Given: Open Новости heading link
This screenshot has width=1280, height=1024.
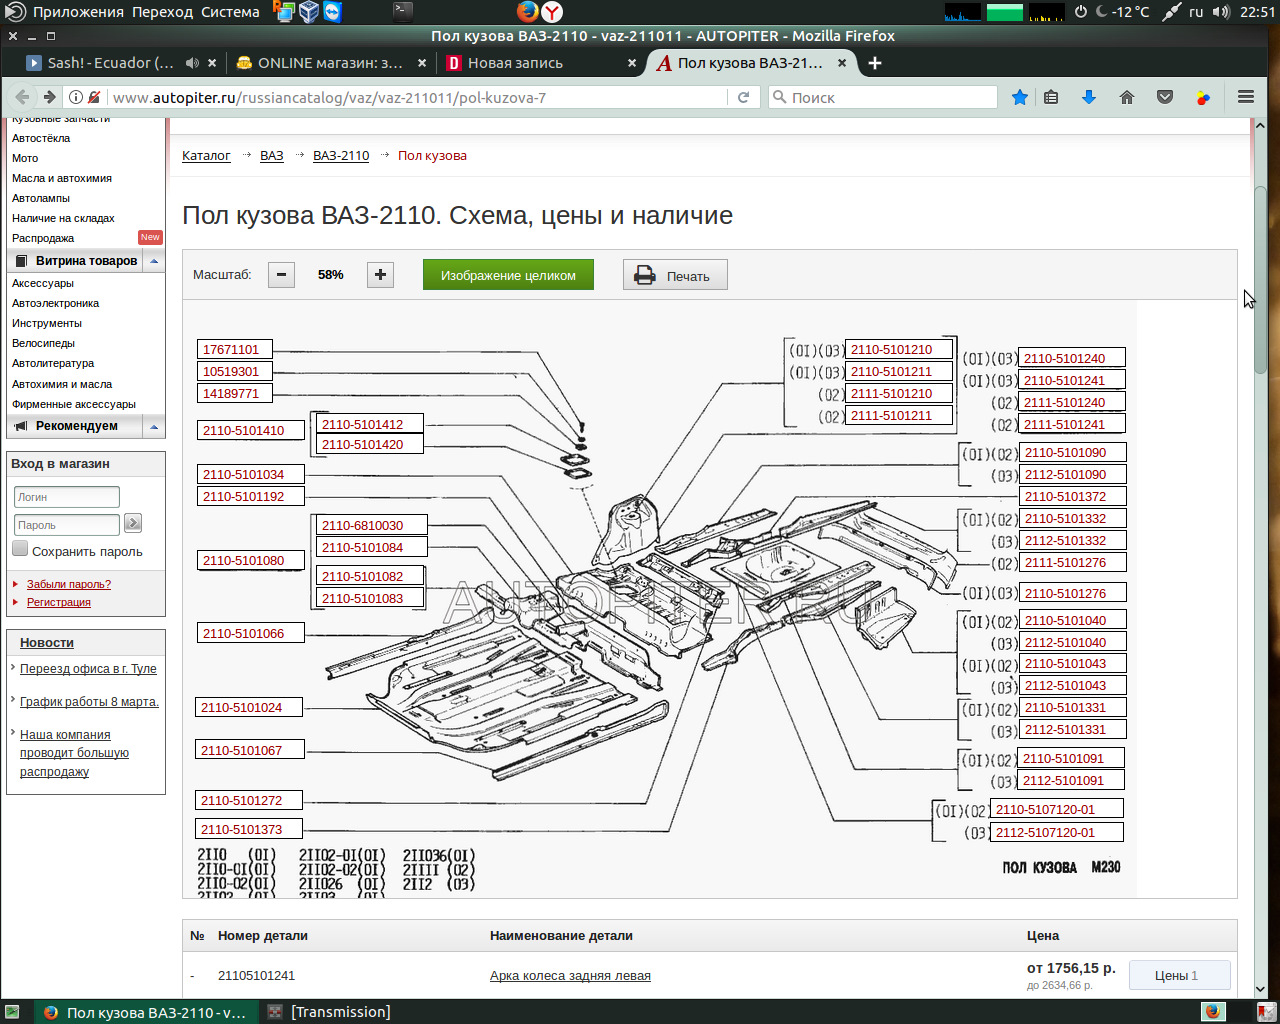Looking at the screenshot, I should coord(47,642).
